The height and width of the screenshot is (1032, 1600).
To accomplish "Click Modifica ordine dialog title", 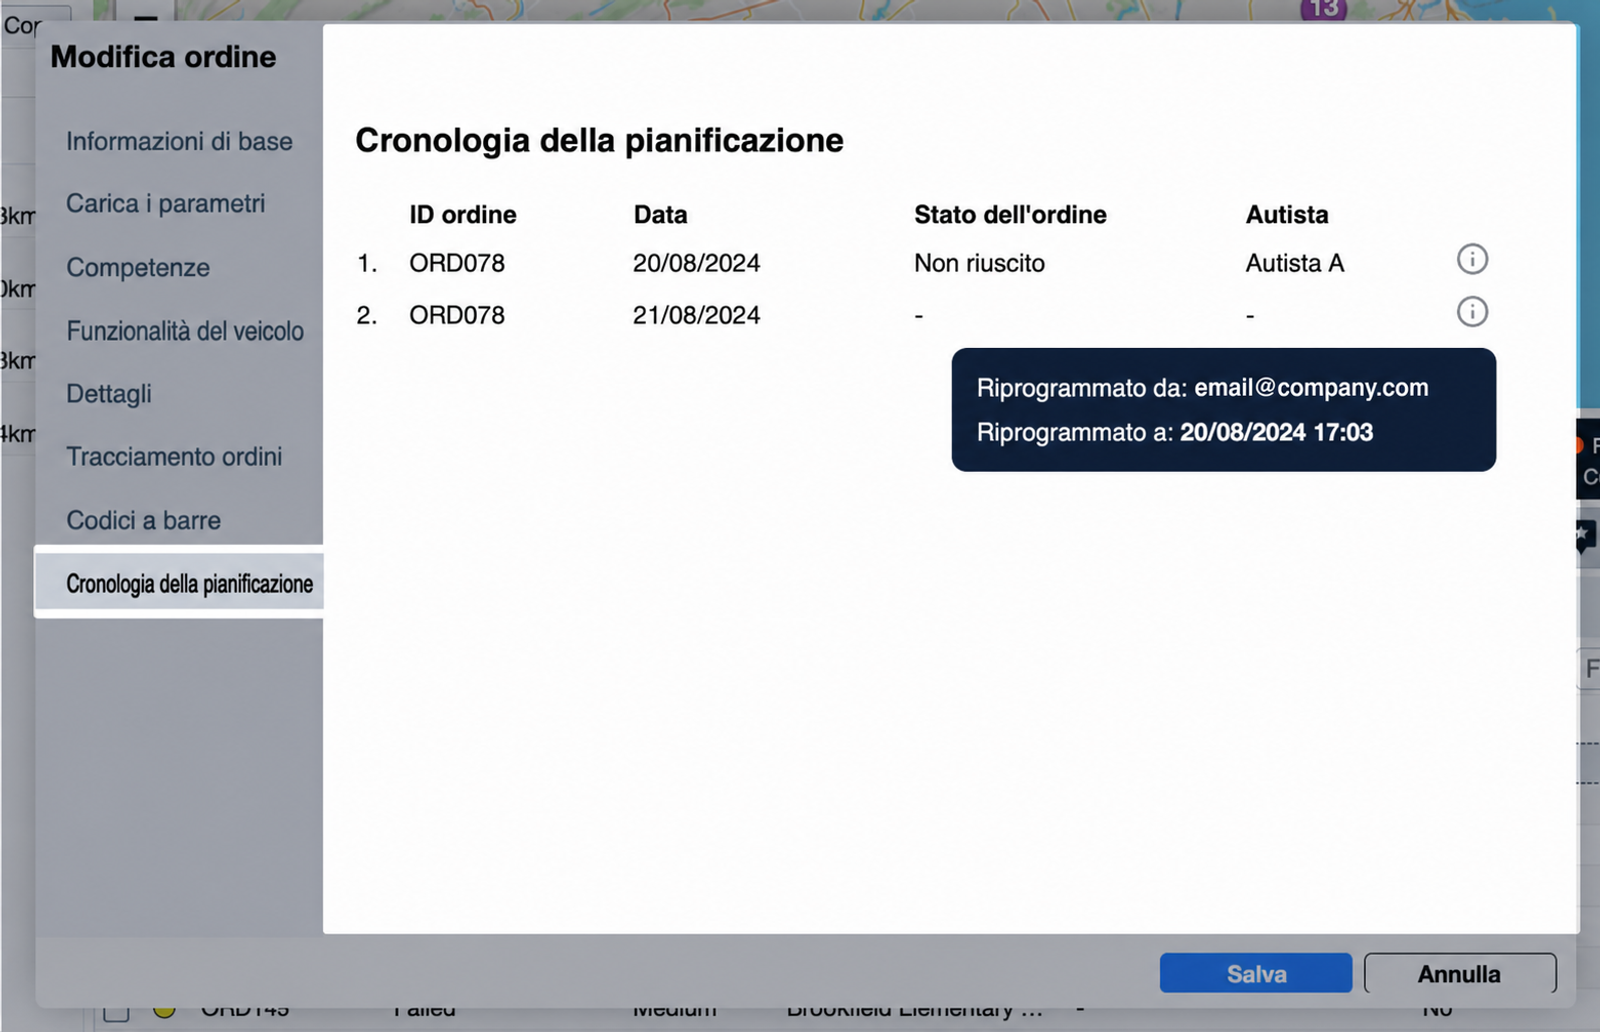I will [163, 57].
